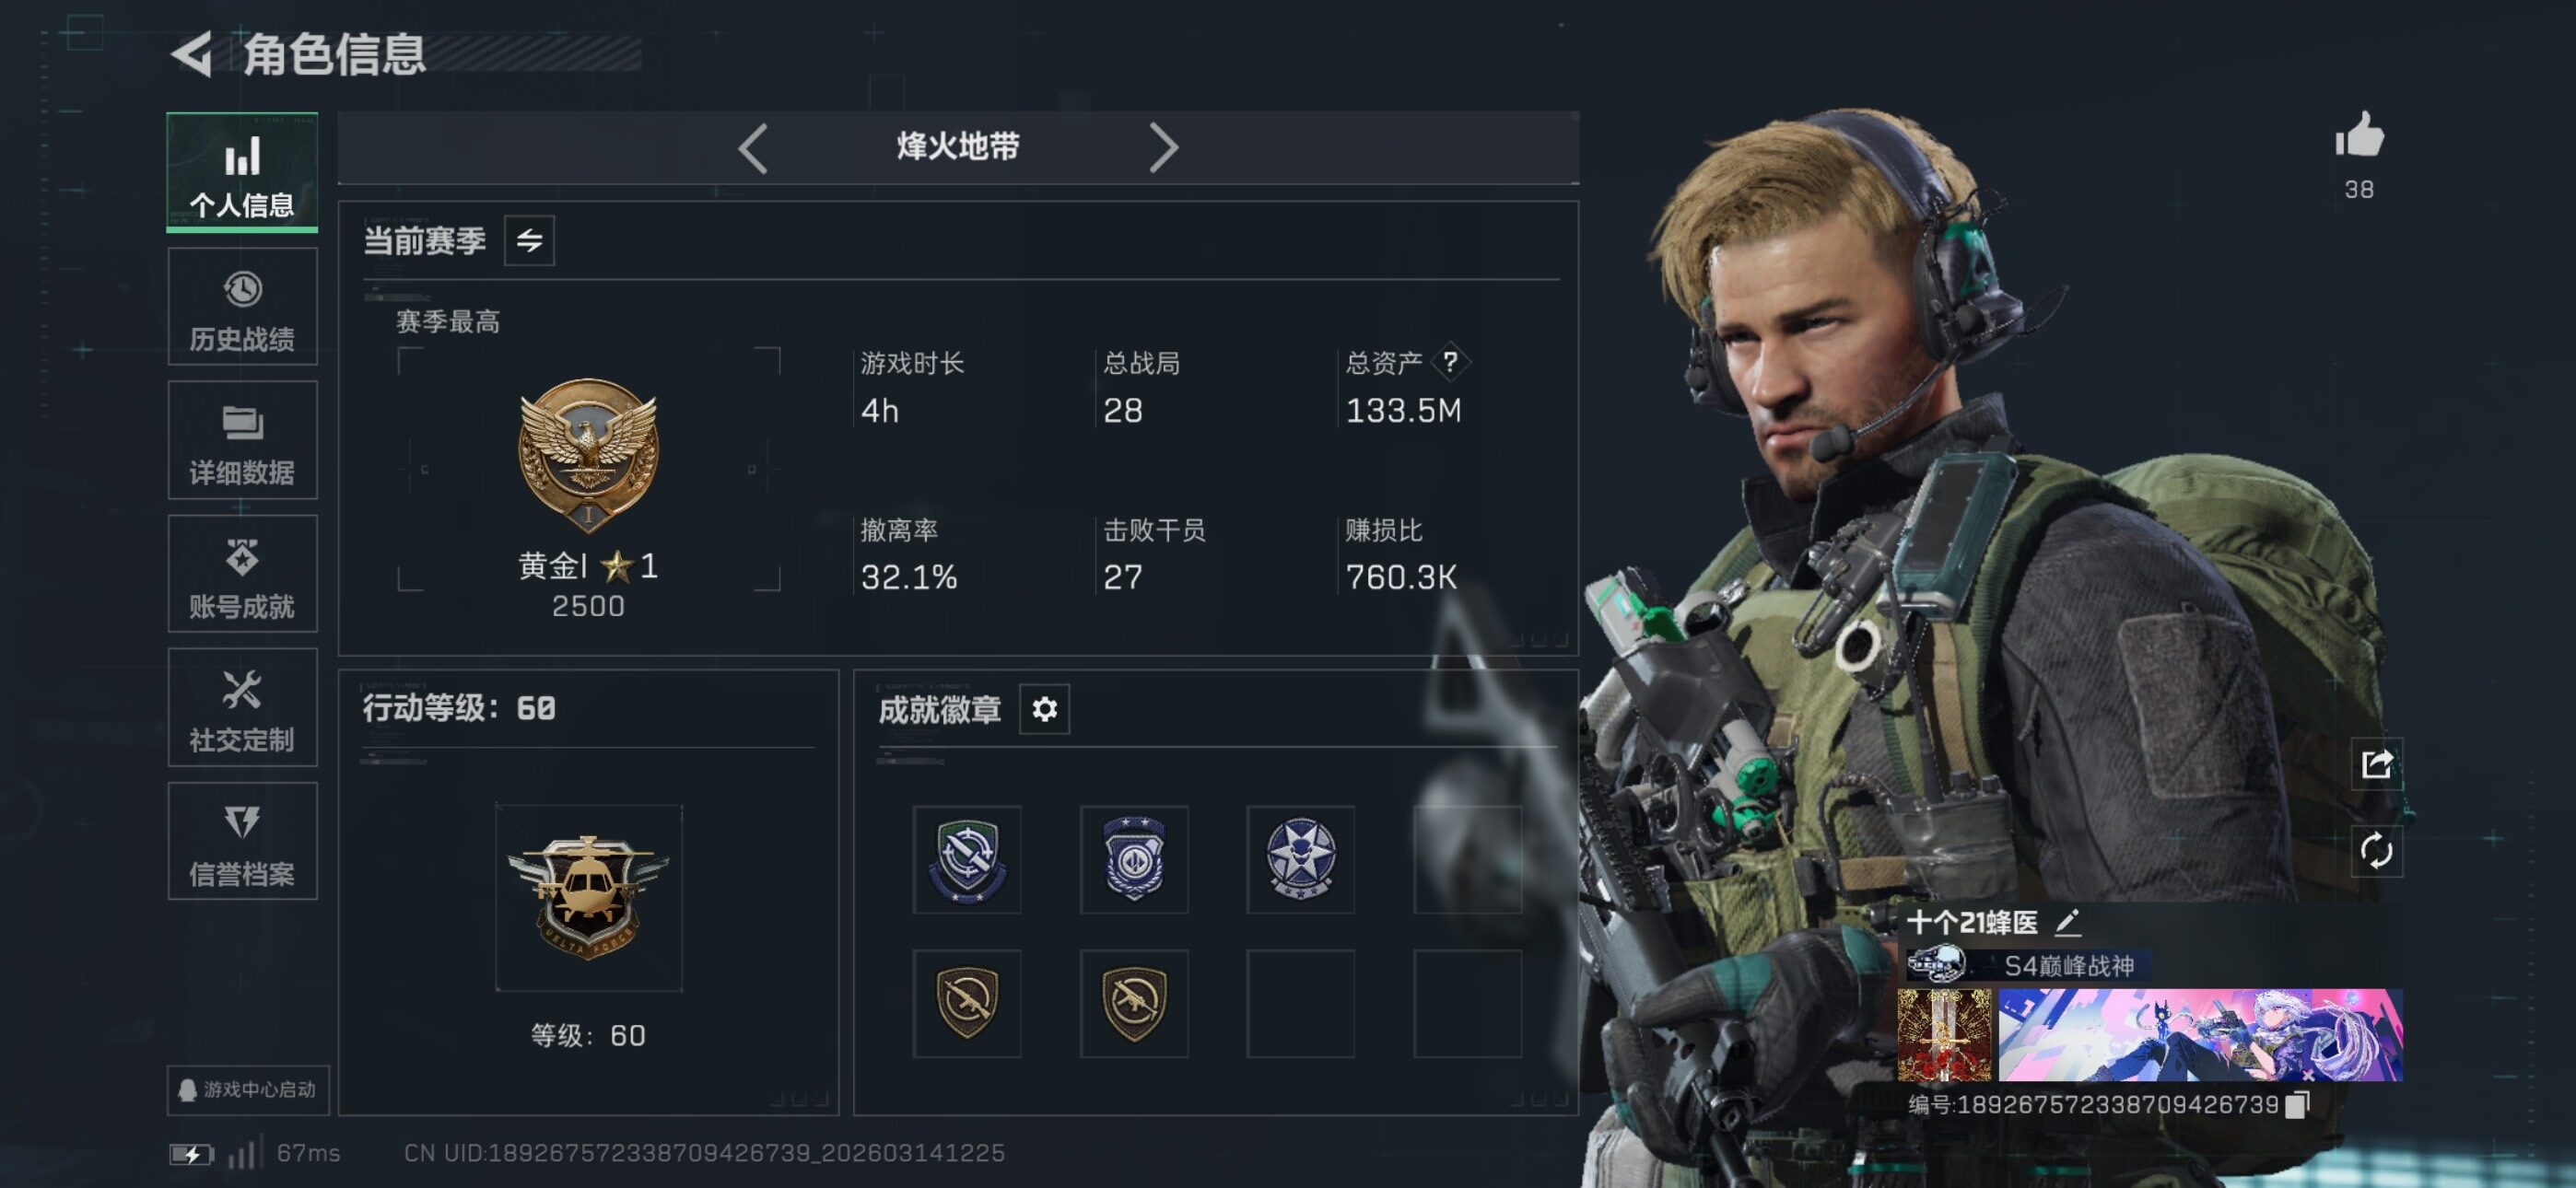
Task: Select the first empty achievement badge slot
Action: point(1467,859)
